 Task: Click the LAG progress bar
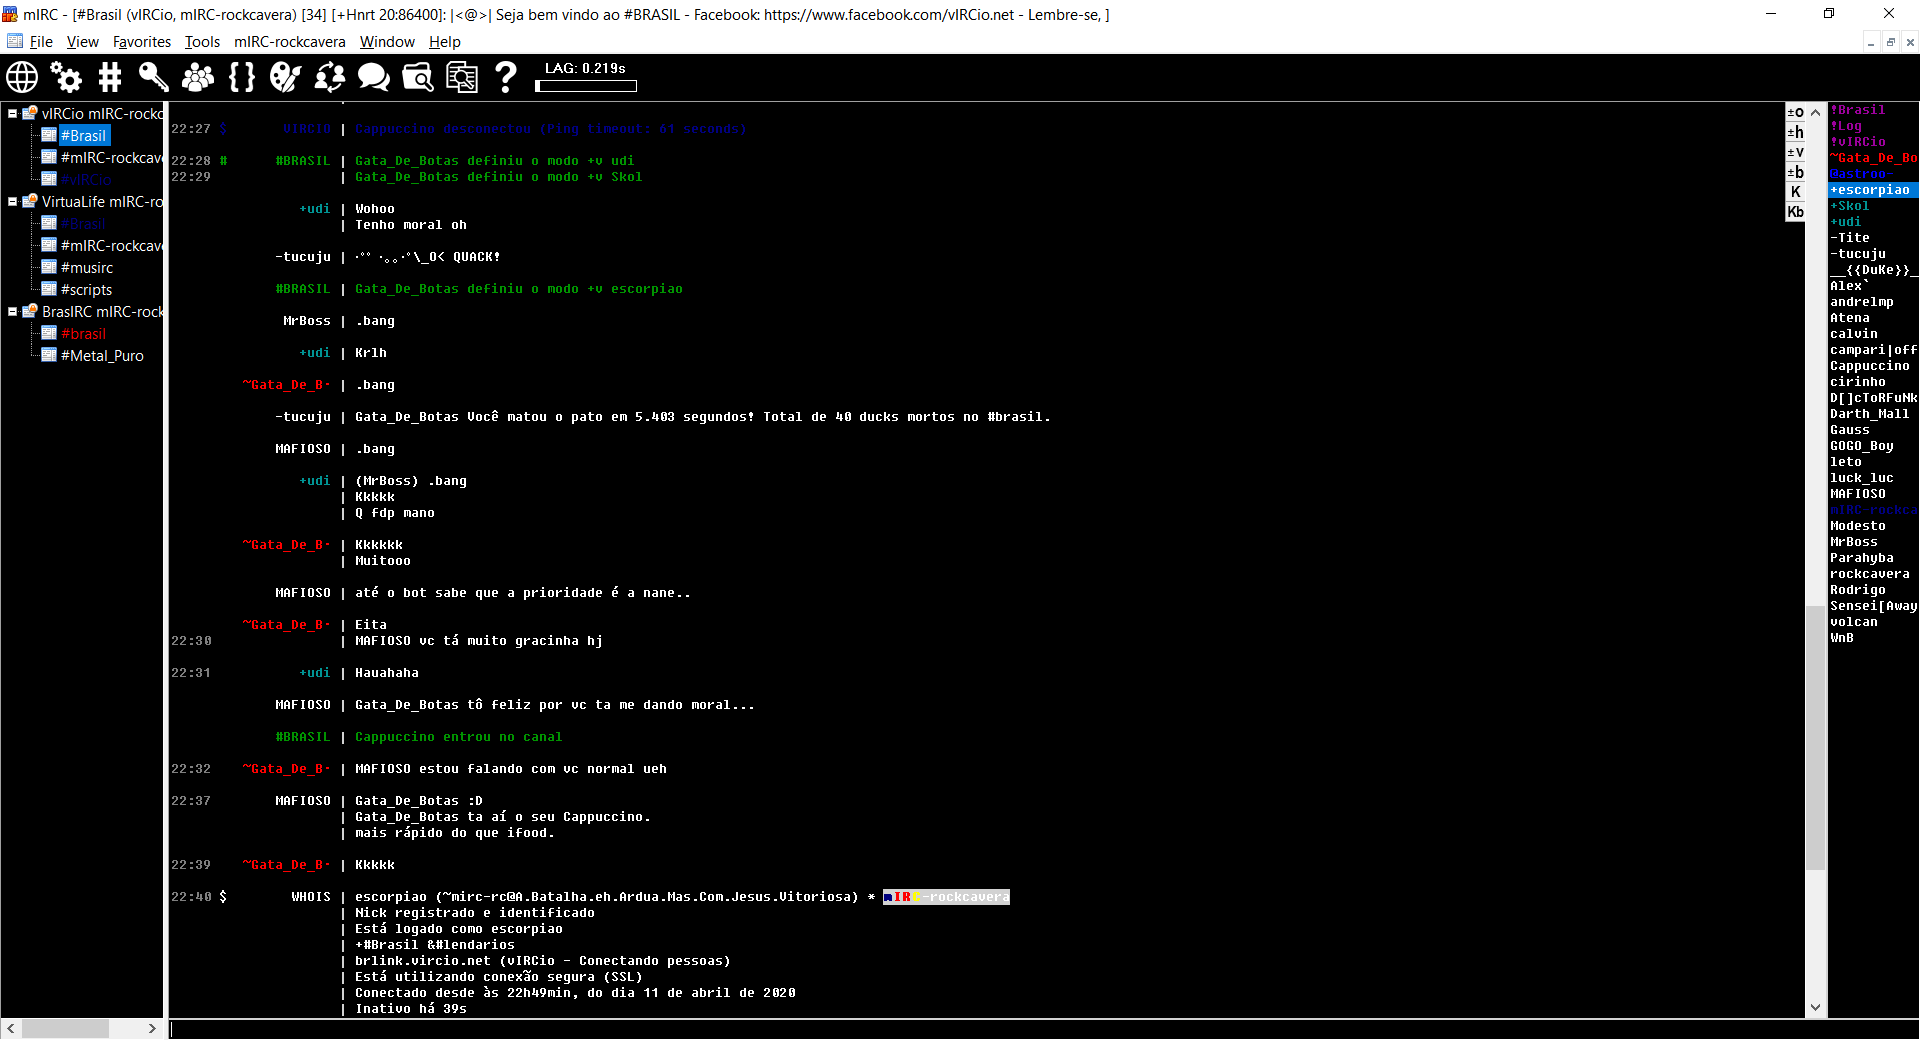(588, 86)
